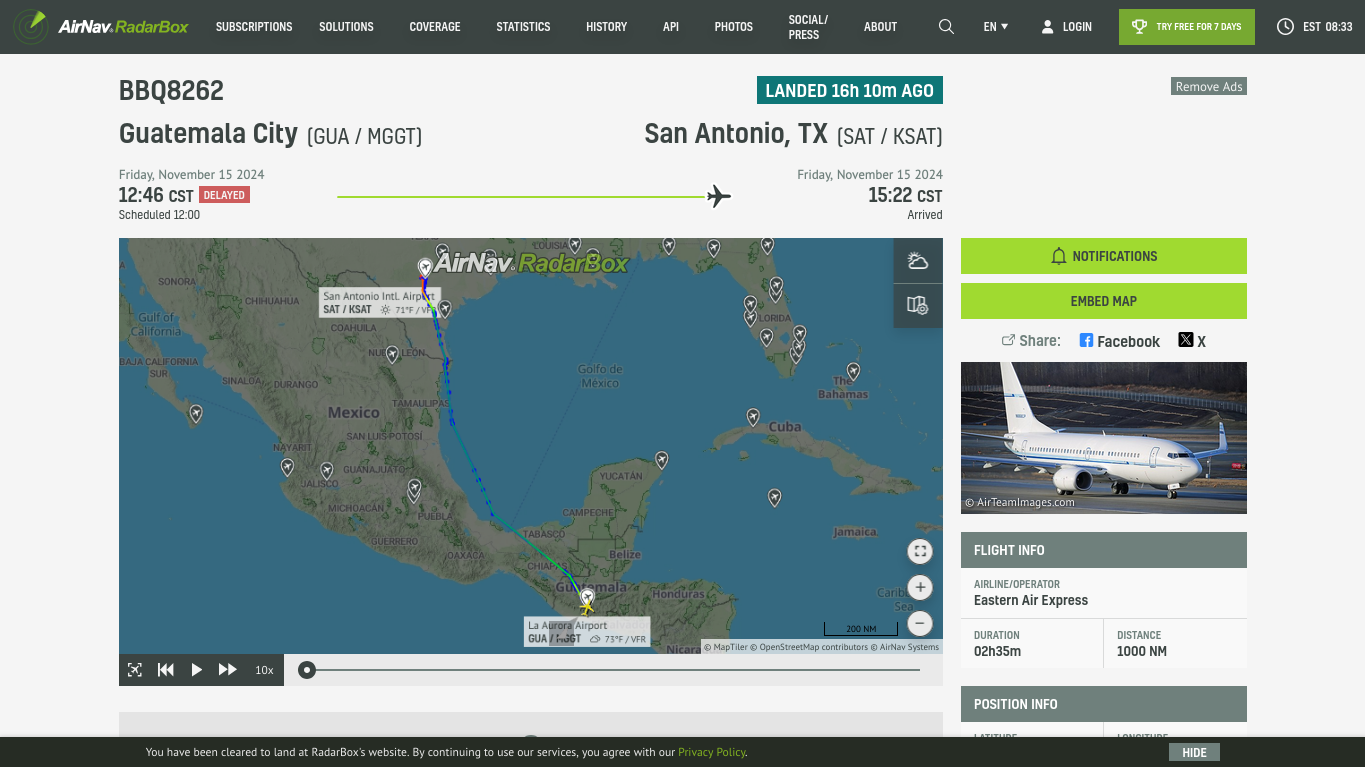Share flight on Facebook
The image size is (1365, 767).
[1119, 341]
